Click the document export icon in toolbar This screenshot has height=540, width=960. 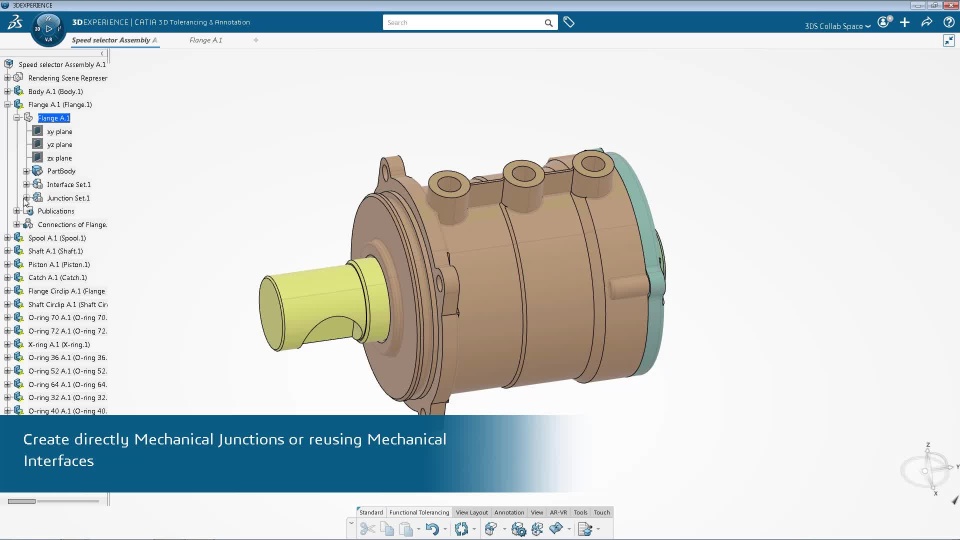[585, 528]
